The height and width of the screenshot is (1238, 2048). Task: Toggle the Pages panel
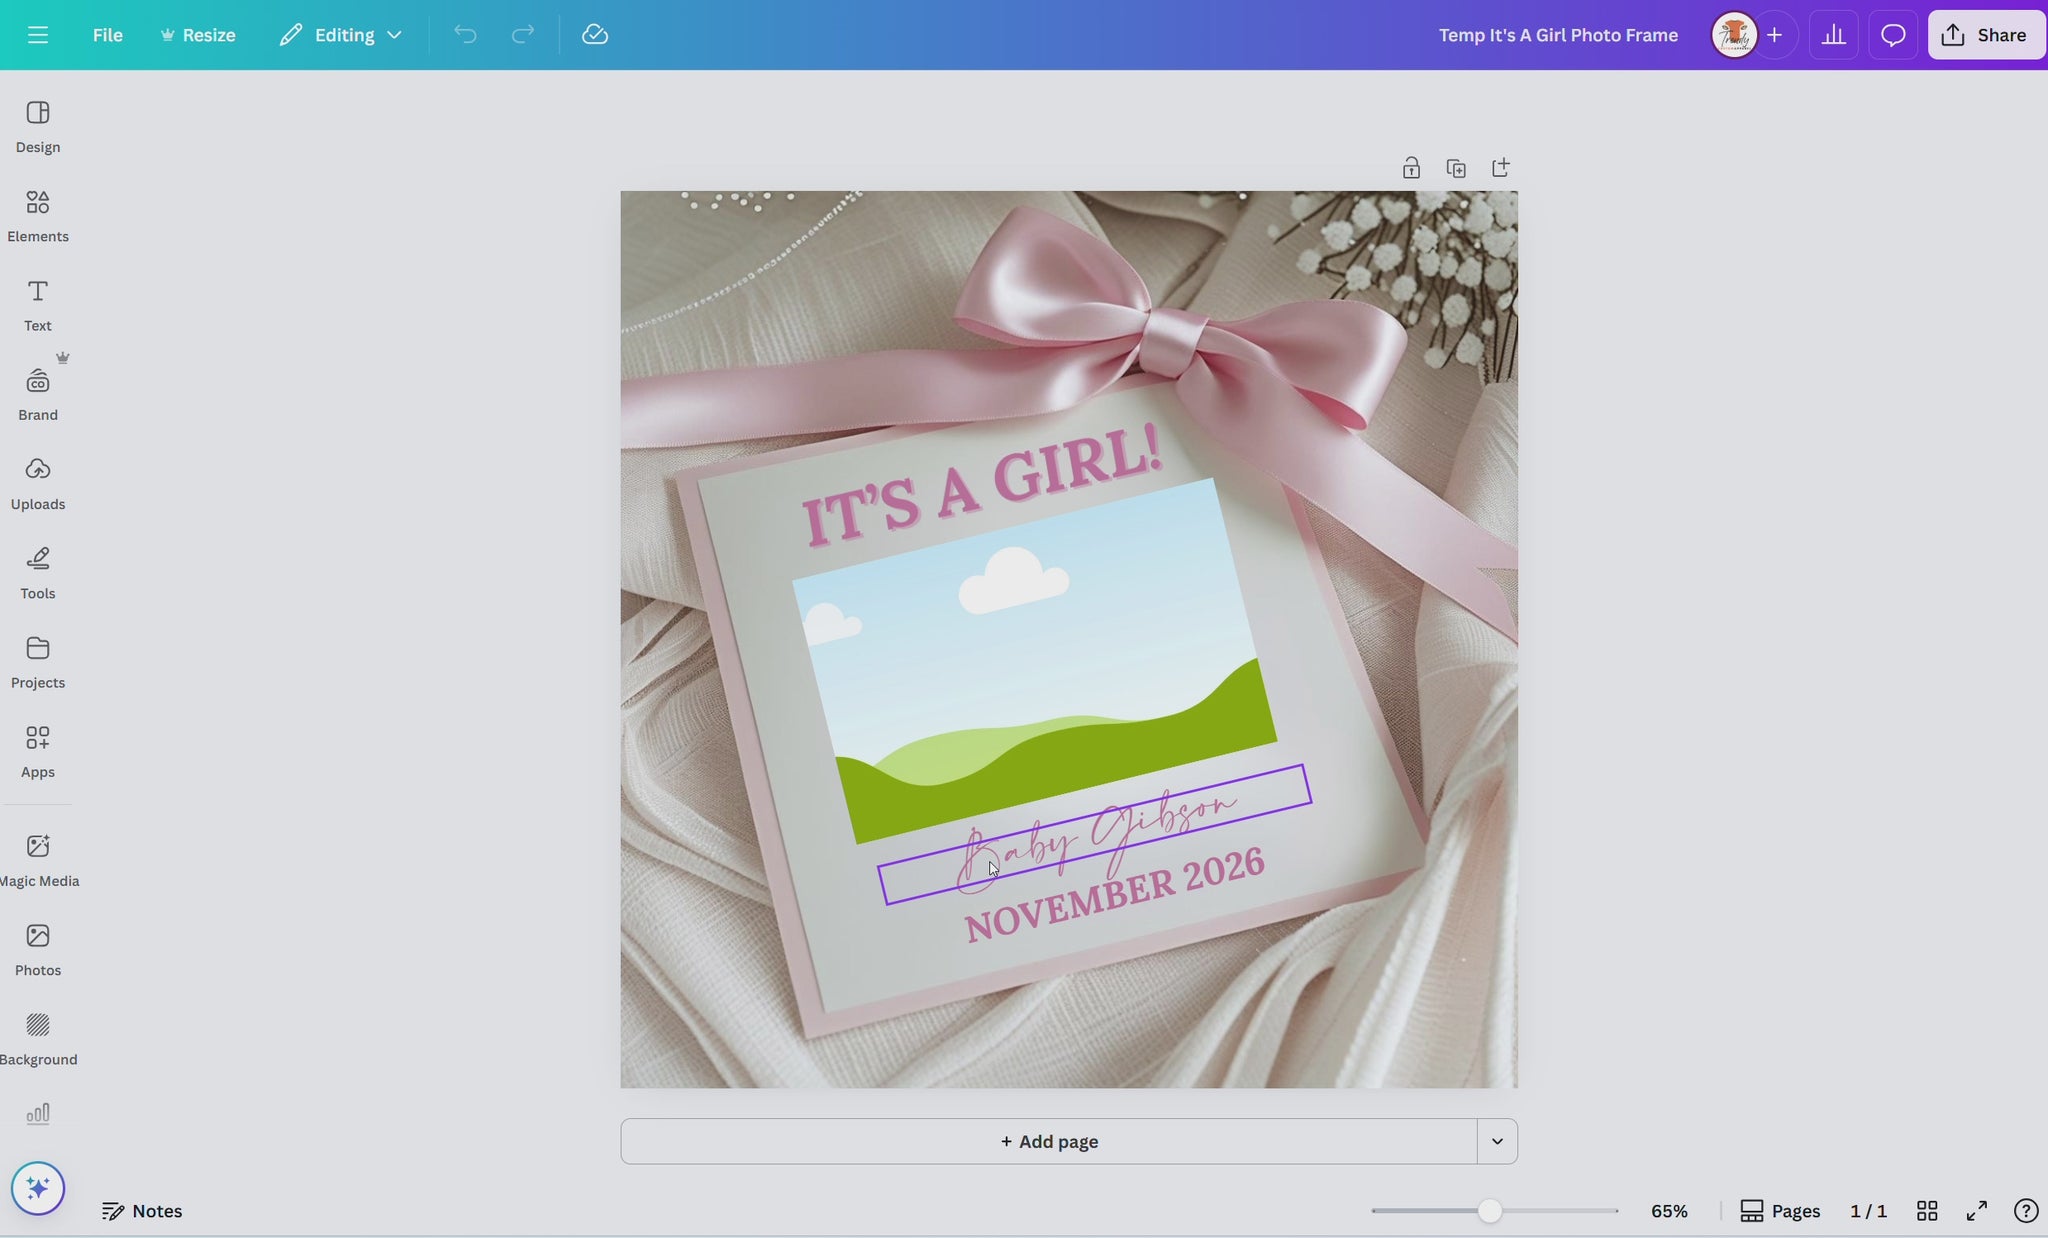pyautogui.click(x=1780, y=1211)
